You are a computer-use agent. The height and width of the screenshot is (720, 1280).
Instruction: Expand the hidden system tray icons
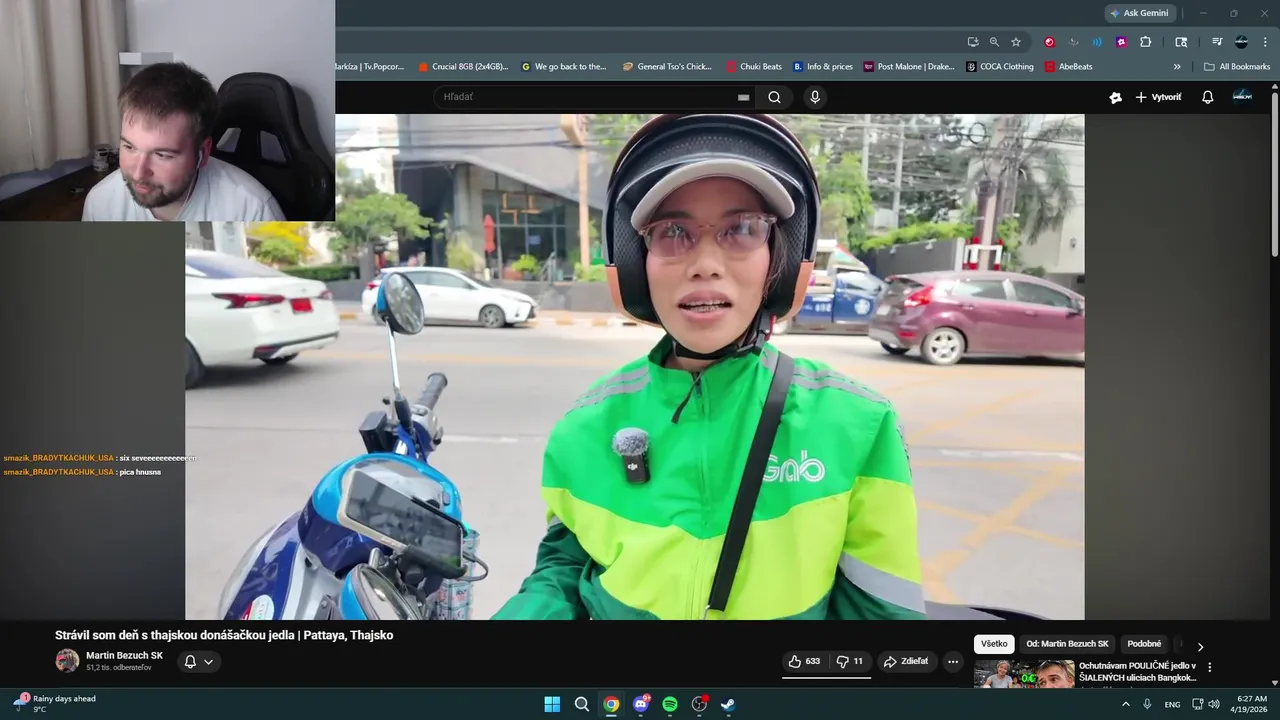tap(1126, 704)
